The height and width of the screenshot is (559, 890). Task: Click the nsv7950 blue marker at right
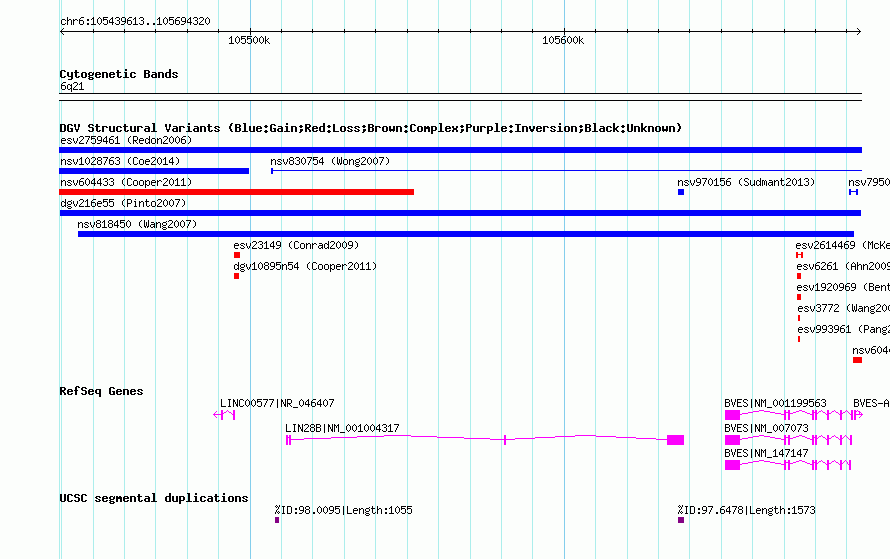coord(853,192)
